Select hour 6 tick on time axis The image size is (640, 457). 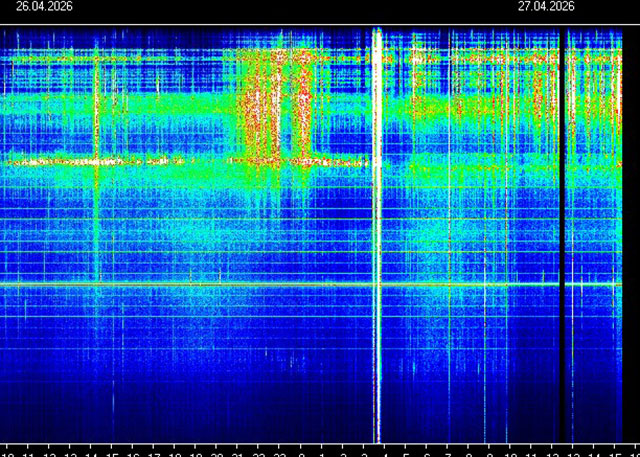pyautogui.click(x=427, y=452)
